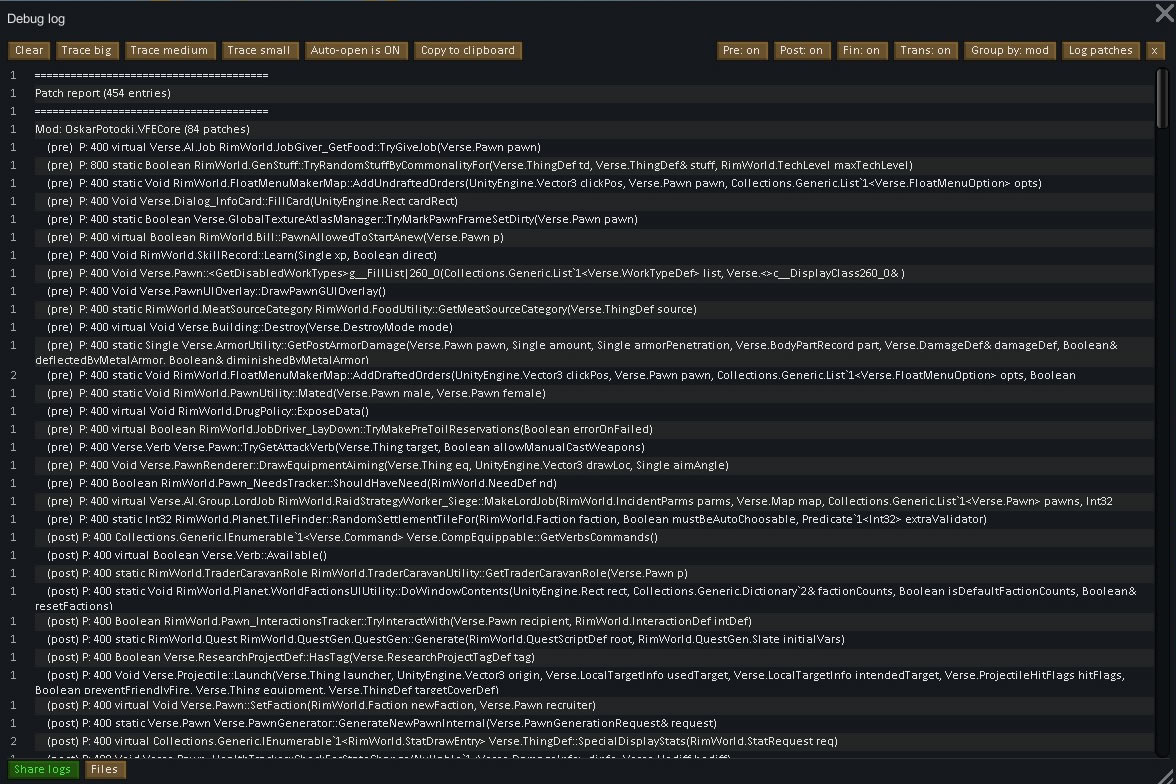Toggle Pre: on filter
Image resolution: width=1176 pixels, height=784 pixels.
[742, 50]
